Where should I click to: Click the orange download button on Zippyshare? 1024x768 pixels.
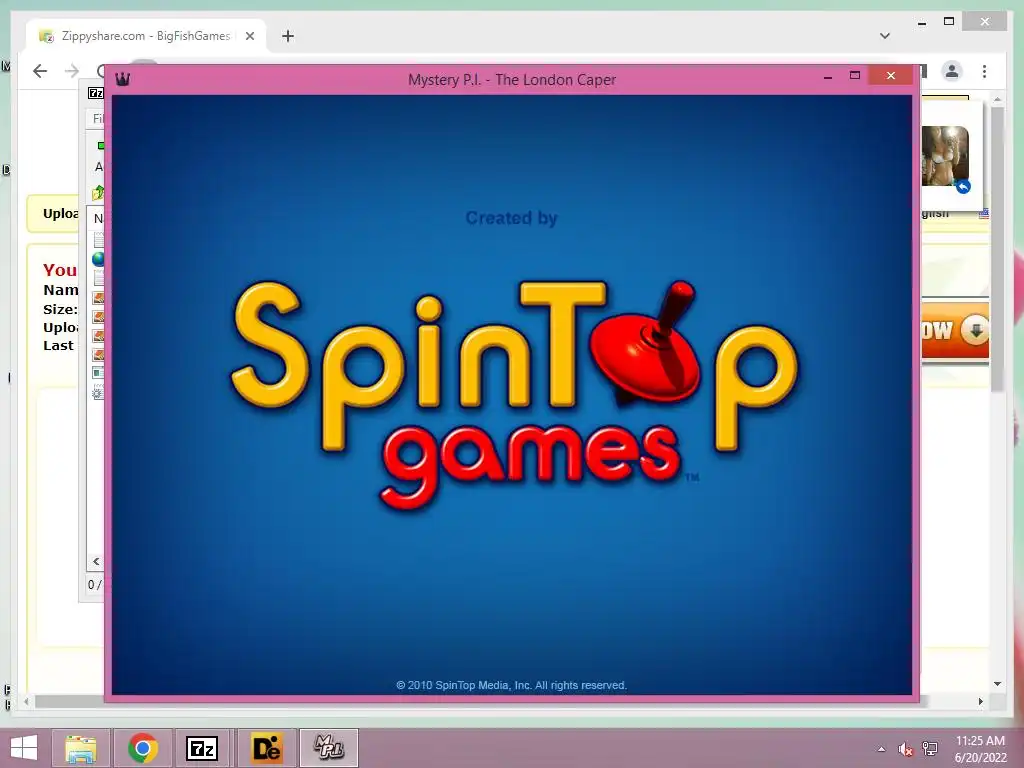[955, 330]
